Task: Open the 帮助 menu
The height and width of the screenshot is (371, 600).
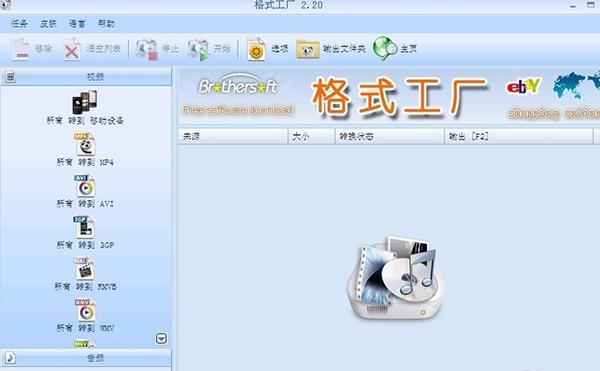Action: pos(106,24)
